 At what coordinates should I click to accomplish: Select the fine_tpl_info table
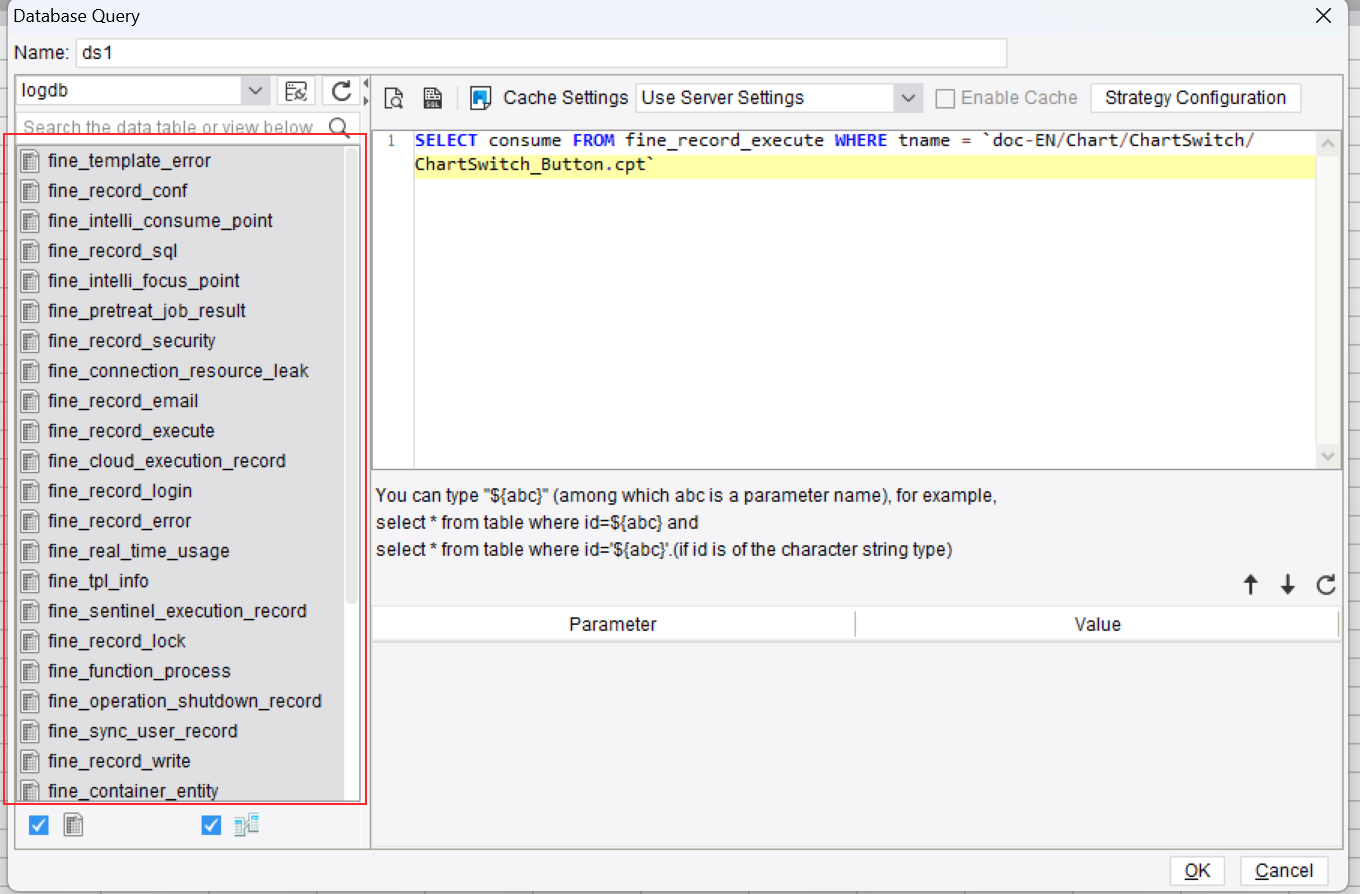[98, 581]
